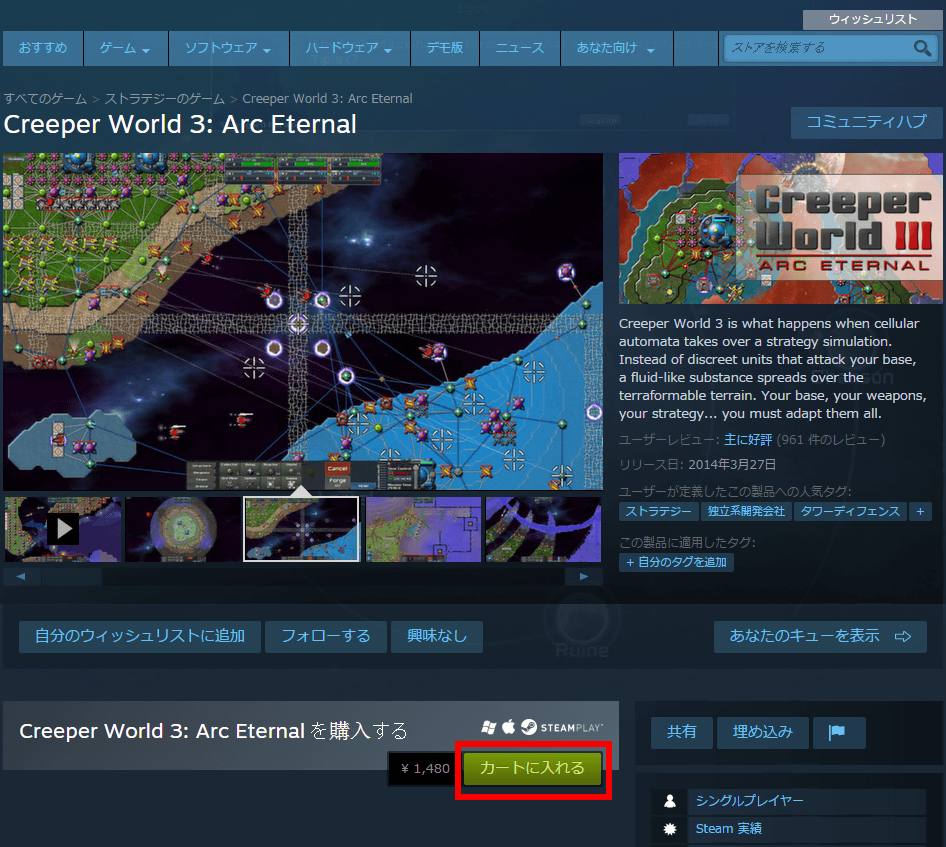Viewport: 946px width, 847px height.
Task: Open the おすすめ tab
Action: [x=43, y=48]
